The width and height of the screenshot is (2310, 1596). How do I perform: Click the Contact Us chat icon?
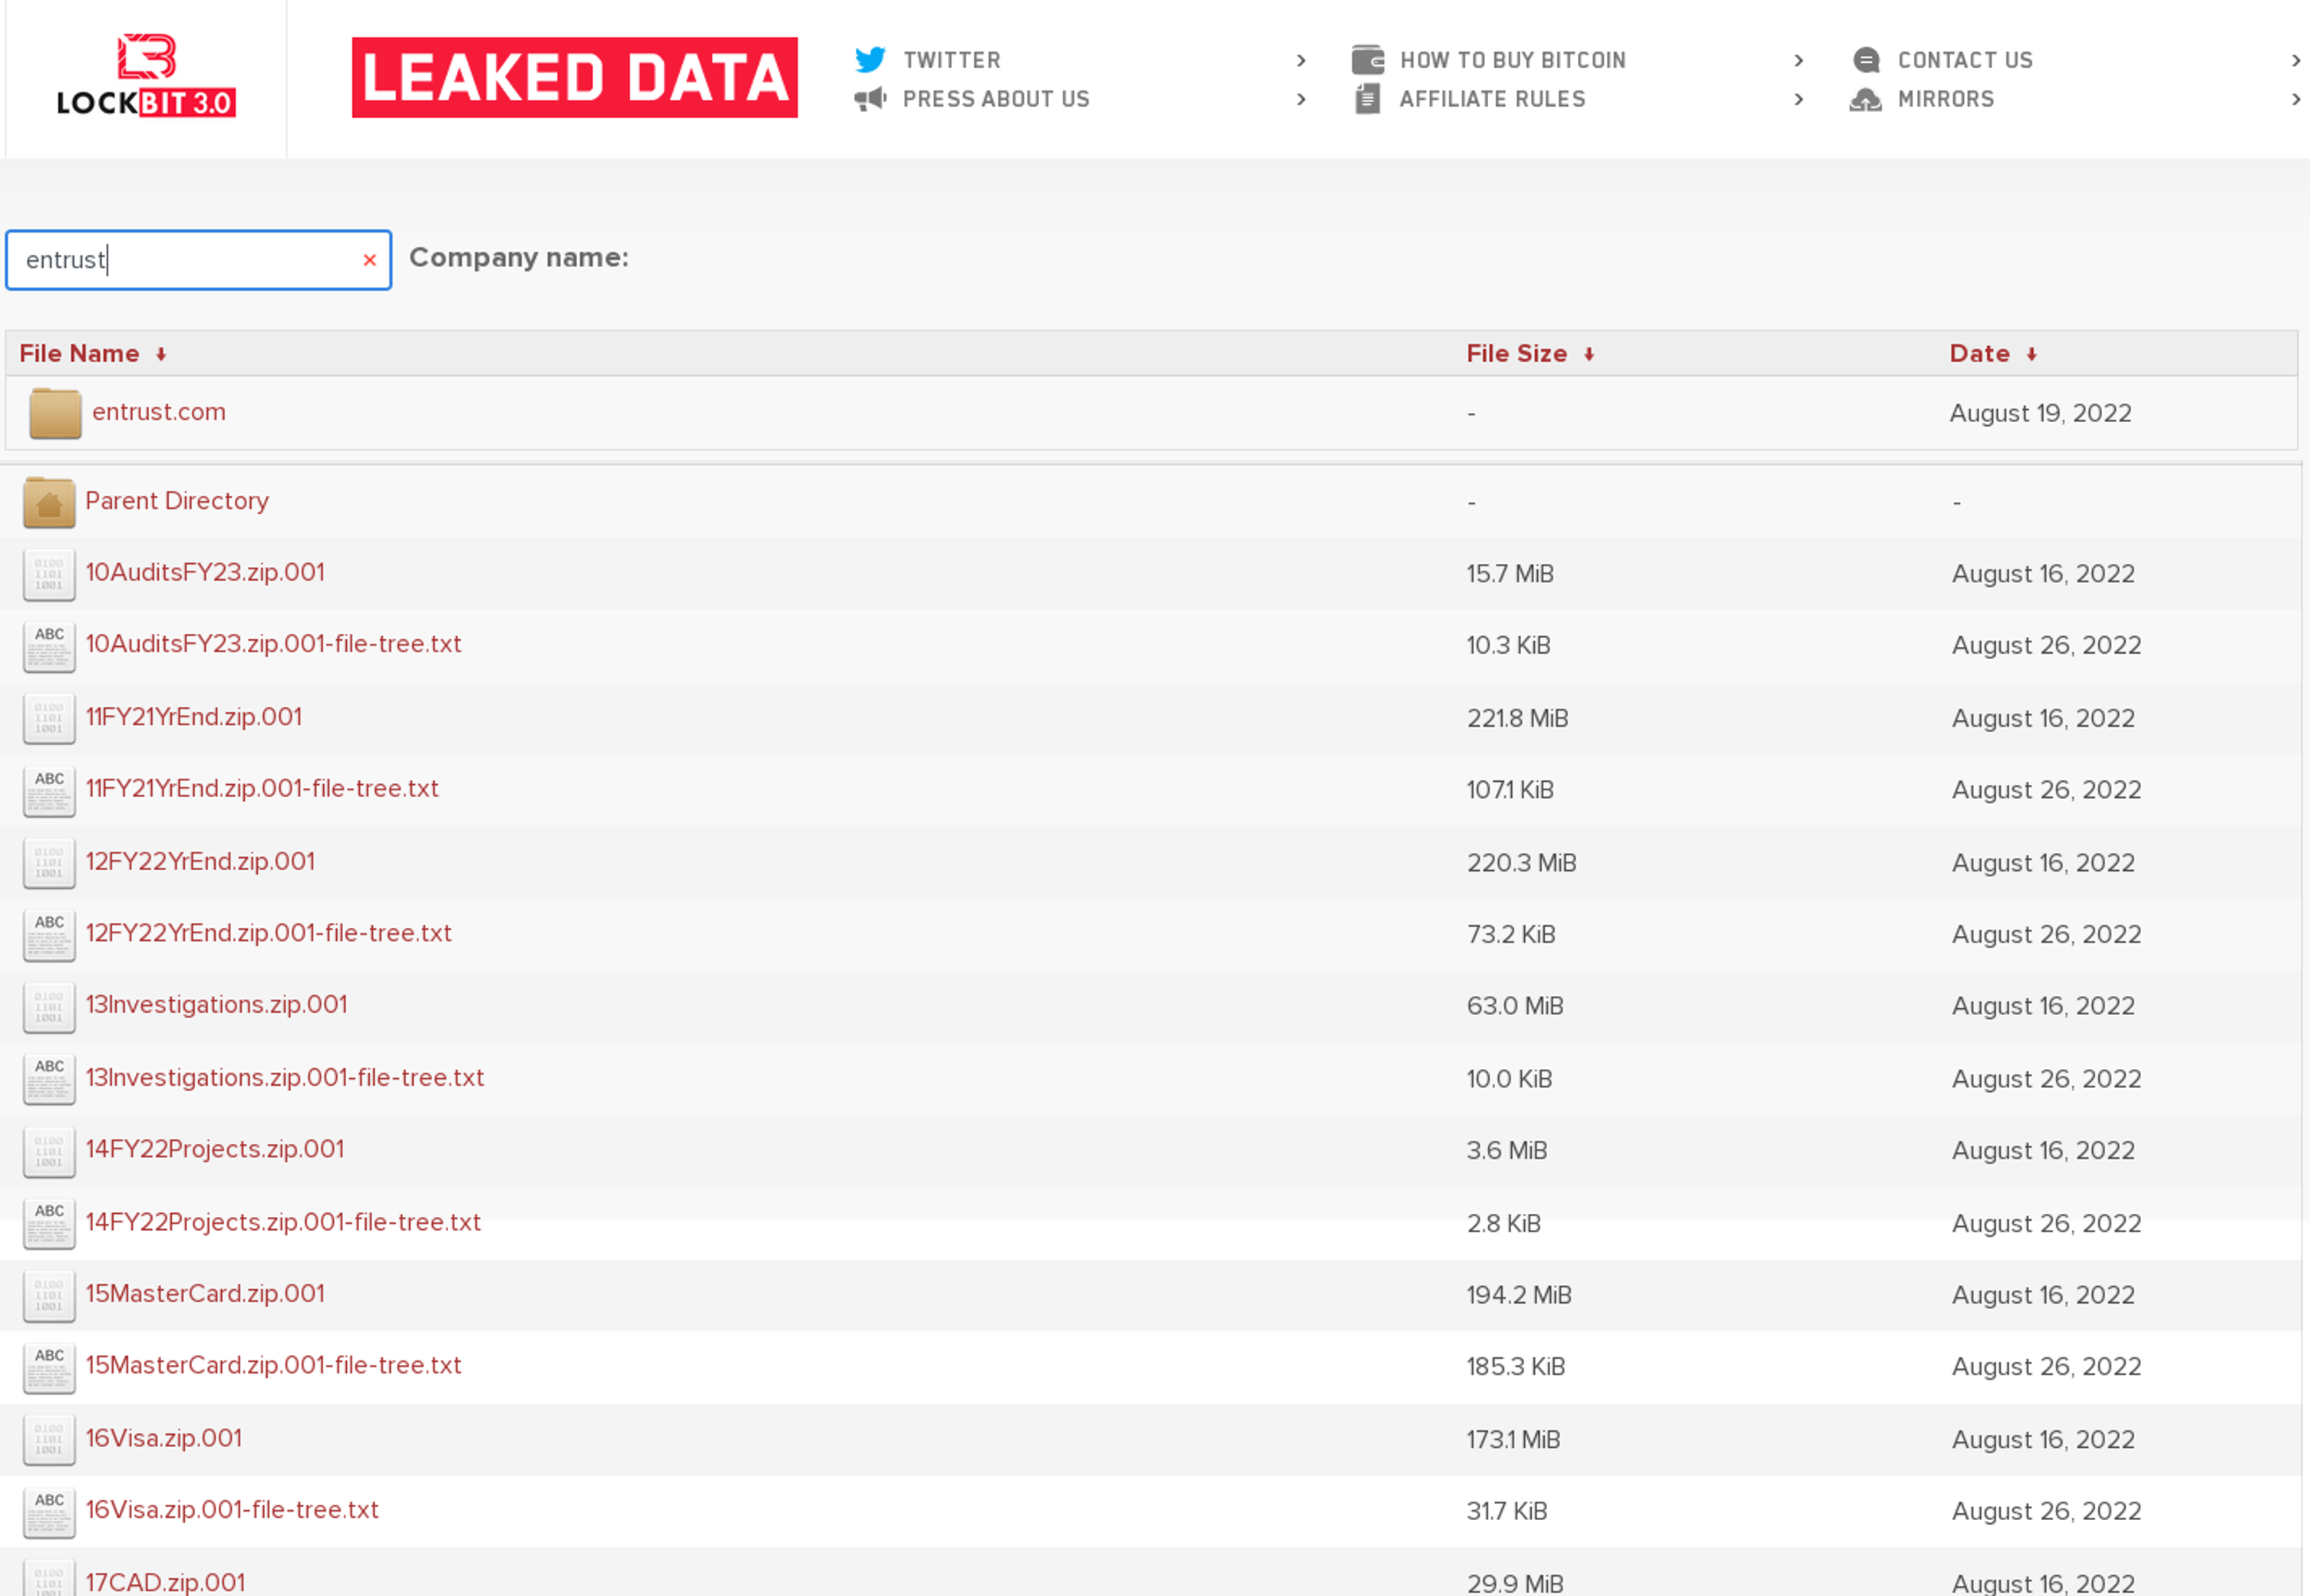pyautogui.click(x=1866, y=60)
